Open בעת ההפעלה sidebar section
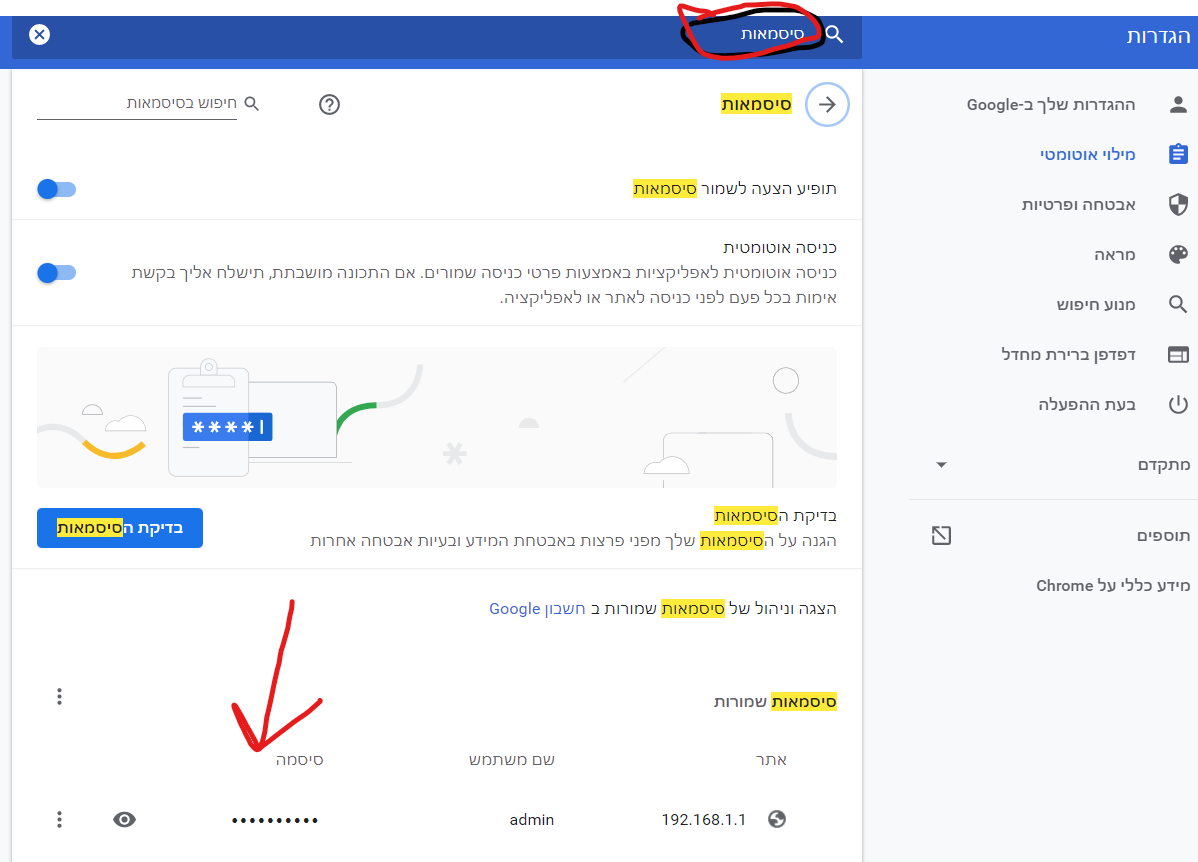The image size is (1198, 862). (1086, 405)
